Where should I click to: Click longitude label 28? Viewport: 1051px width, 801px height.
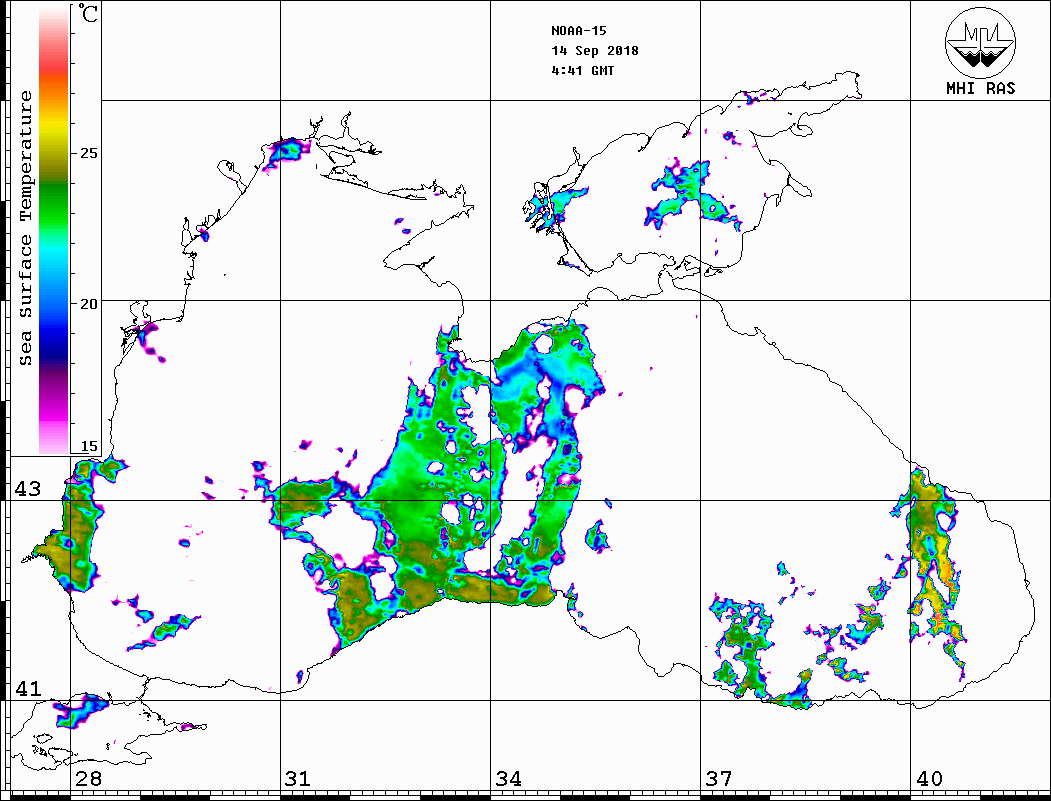pyautogui.click(x=88, y=779)
